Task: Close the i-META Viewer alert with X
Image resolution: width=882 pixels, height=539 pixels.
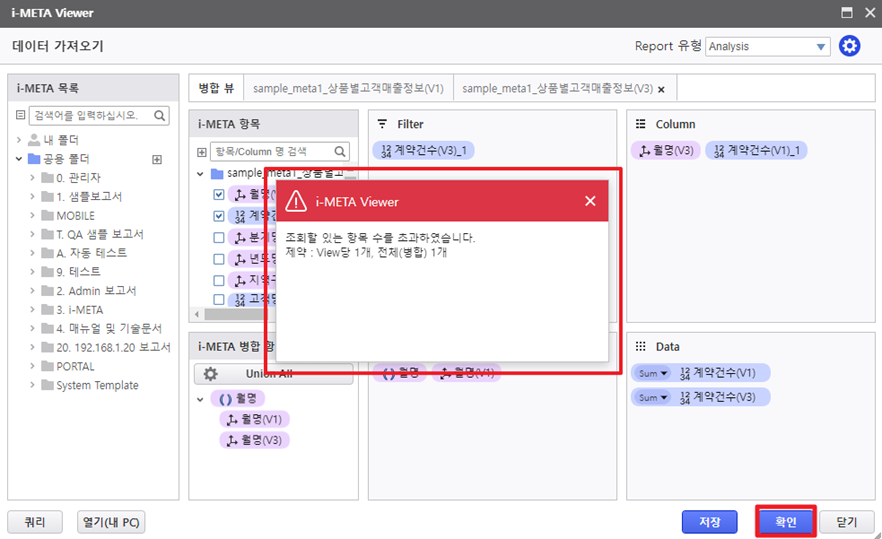Action: 590,201
